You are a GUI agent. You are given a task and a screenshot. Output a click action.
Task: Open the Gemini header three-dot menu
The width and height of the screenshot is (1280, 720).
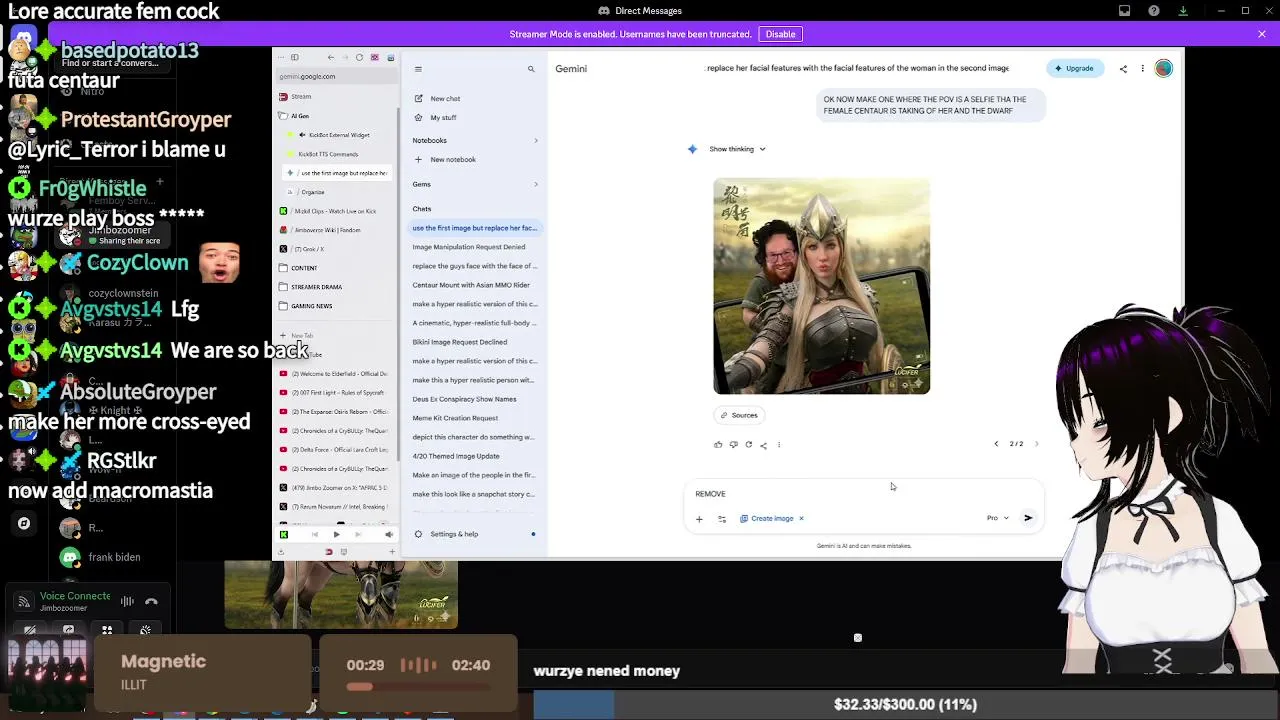coord(1142,69)
